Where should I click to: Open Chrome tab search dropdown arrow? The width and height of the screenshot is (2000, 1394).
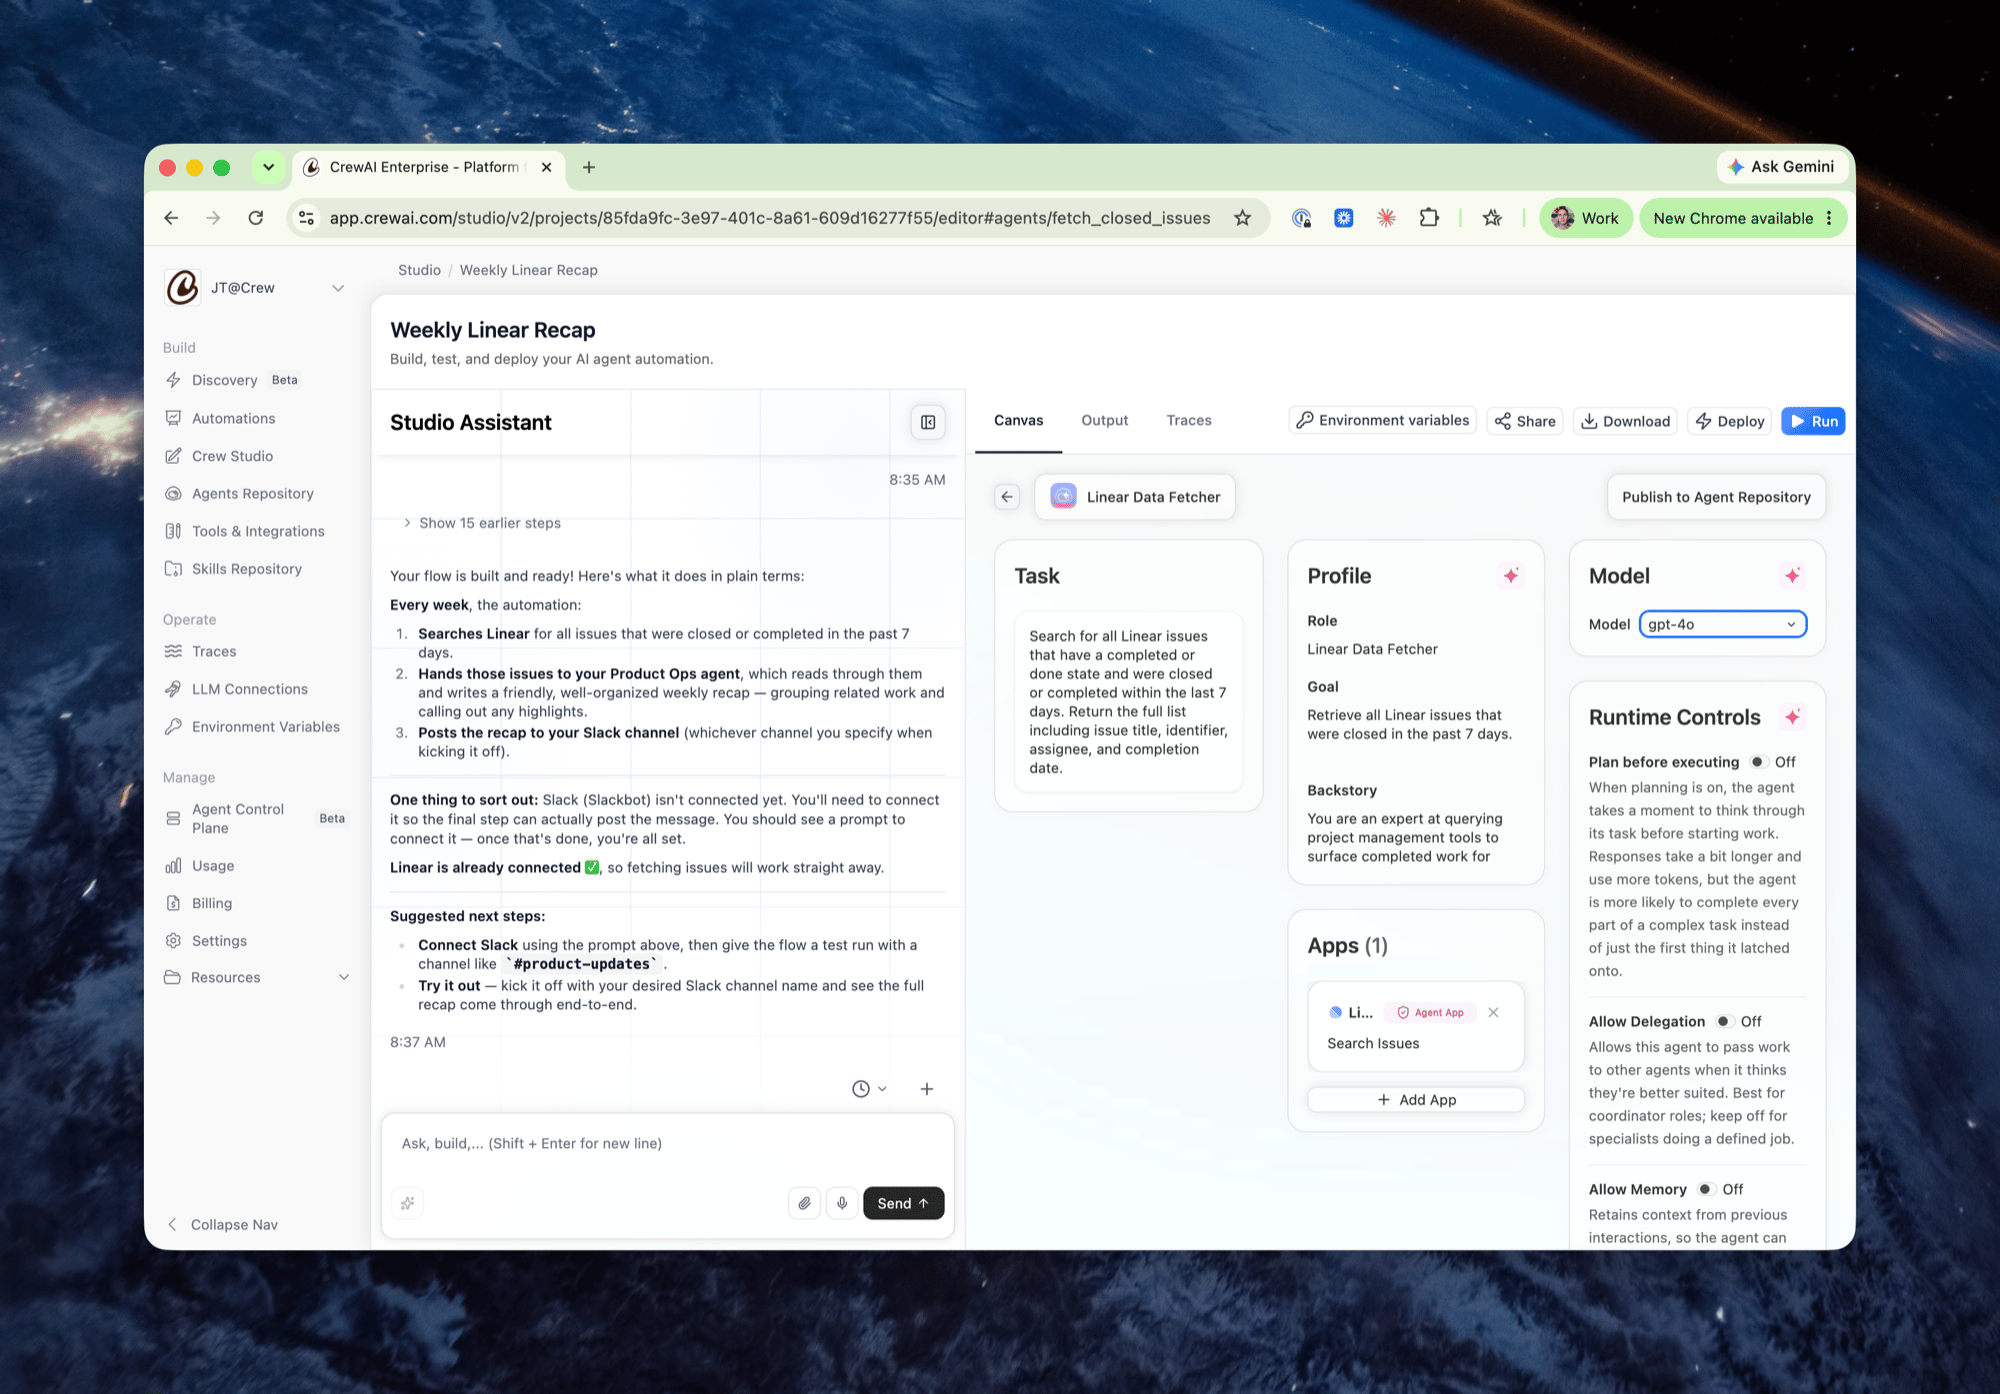268,167
